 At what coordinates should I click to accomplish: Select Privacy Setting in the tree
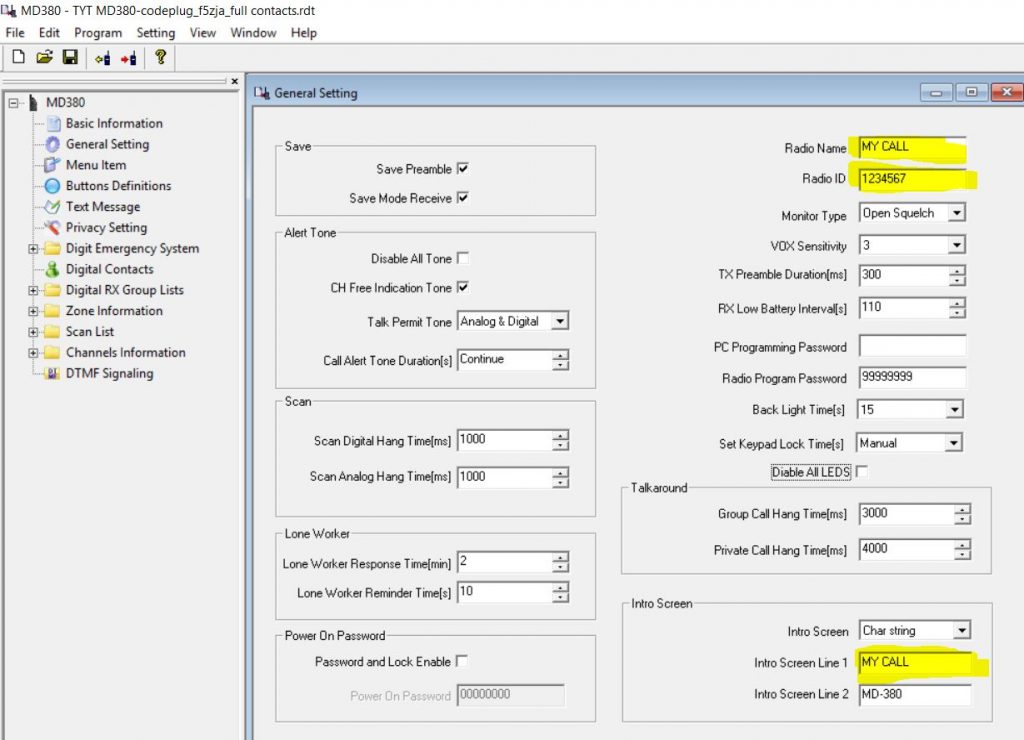tap(106, 228)
